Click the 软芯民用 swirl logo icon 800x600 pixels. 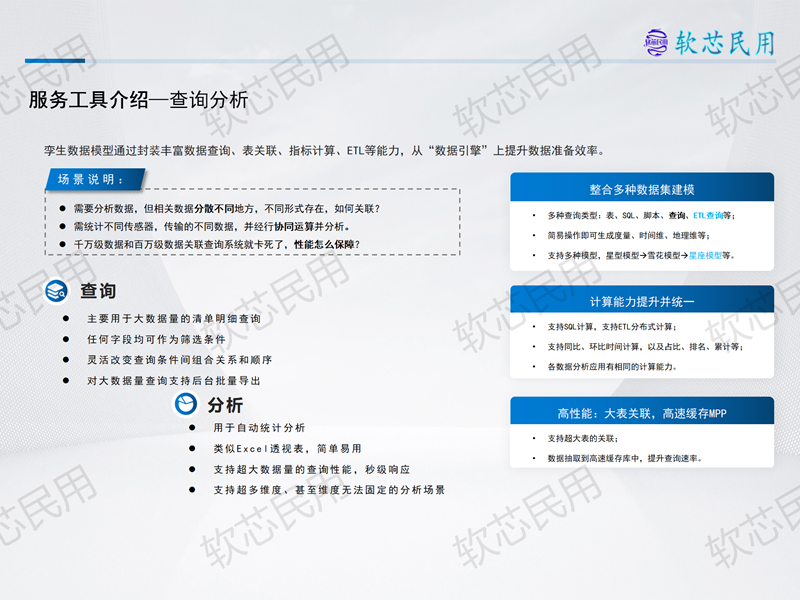click(656, 43)
